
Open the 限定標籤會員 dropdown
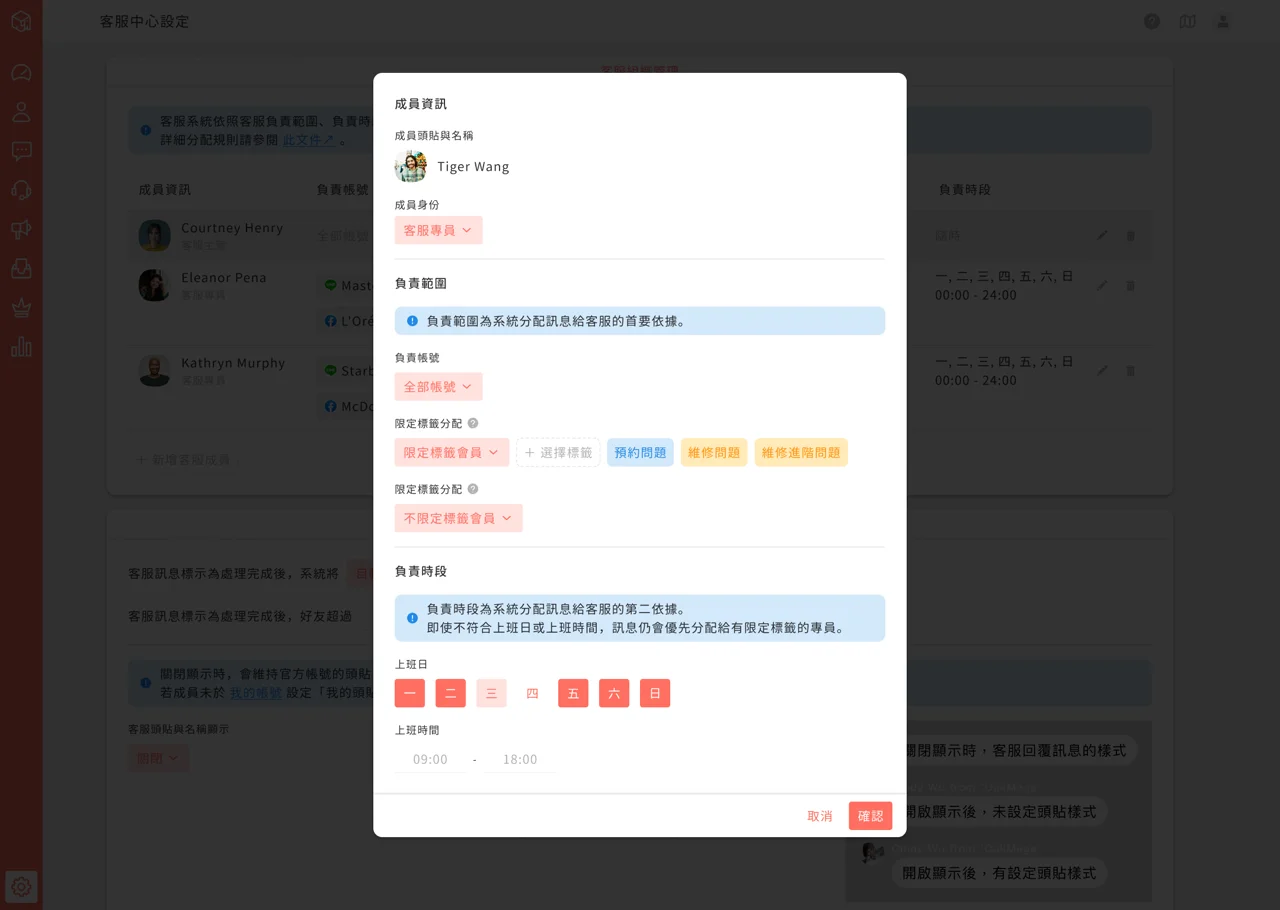point(452,452)
